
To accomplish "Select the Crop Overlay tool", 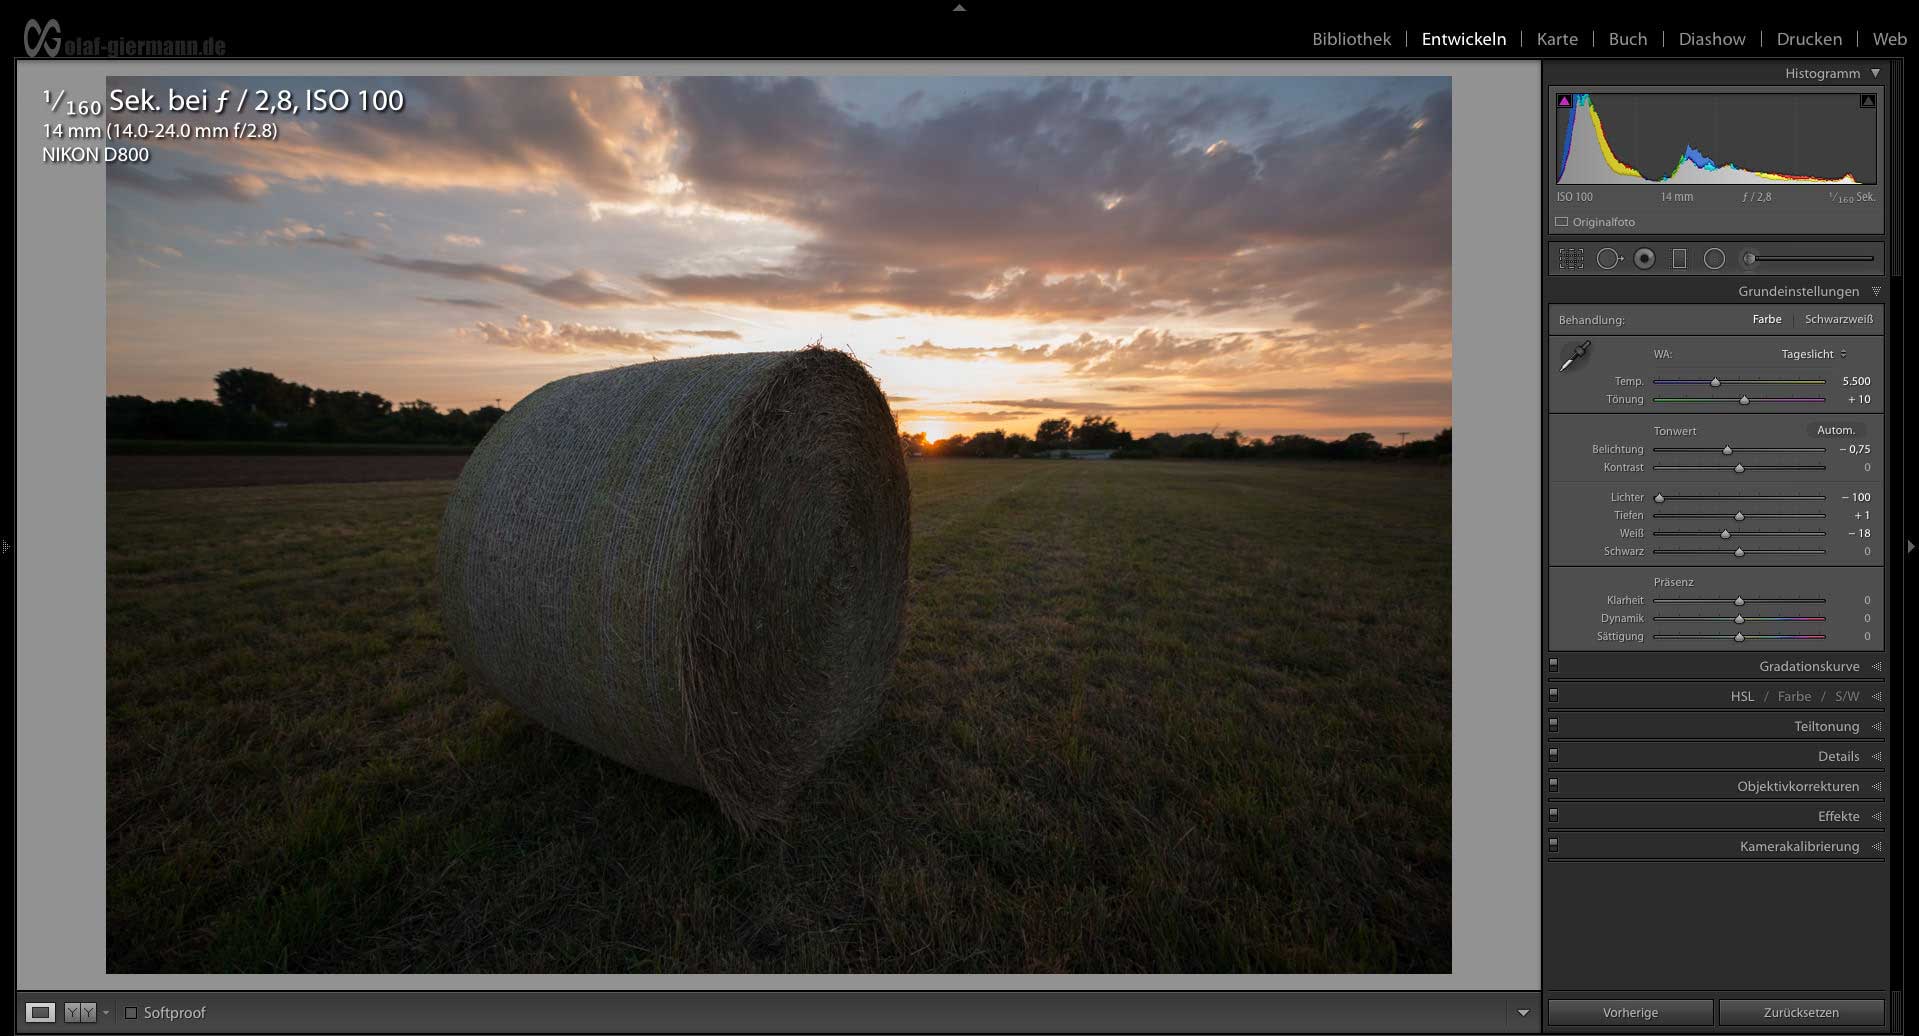I will [1571, 259].
